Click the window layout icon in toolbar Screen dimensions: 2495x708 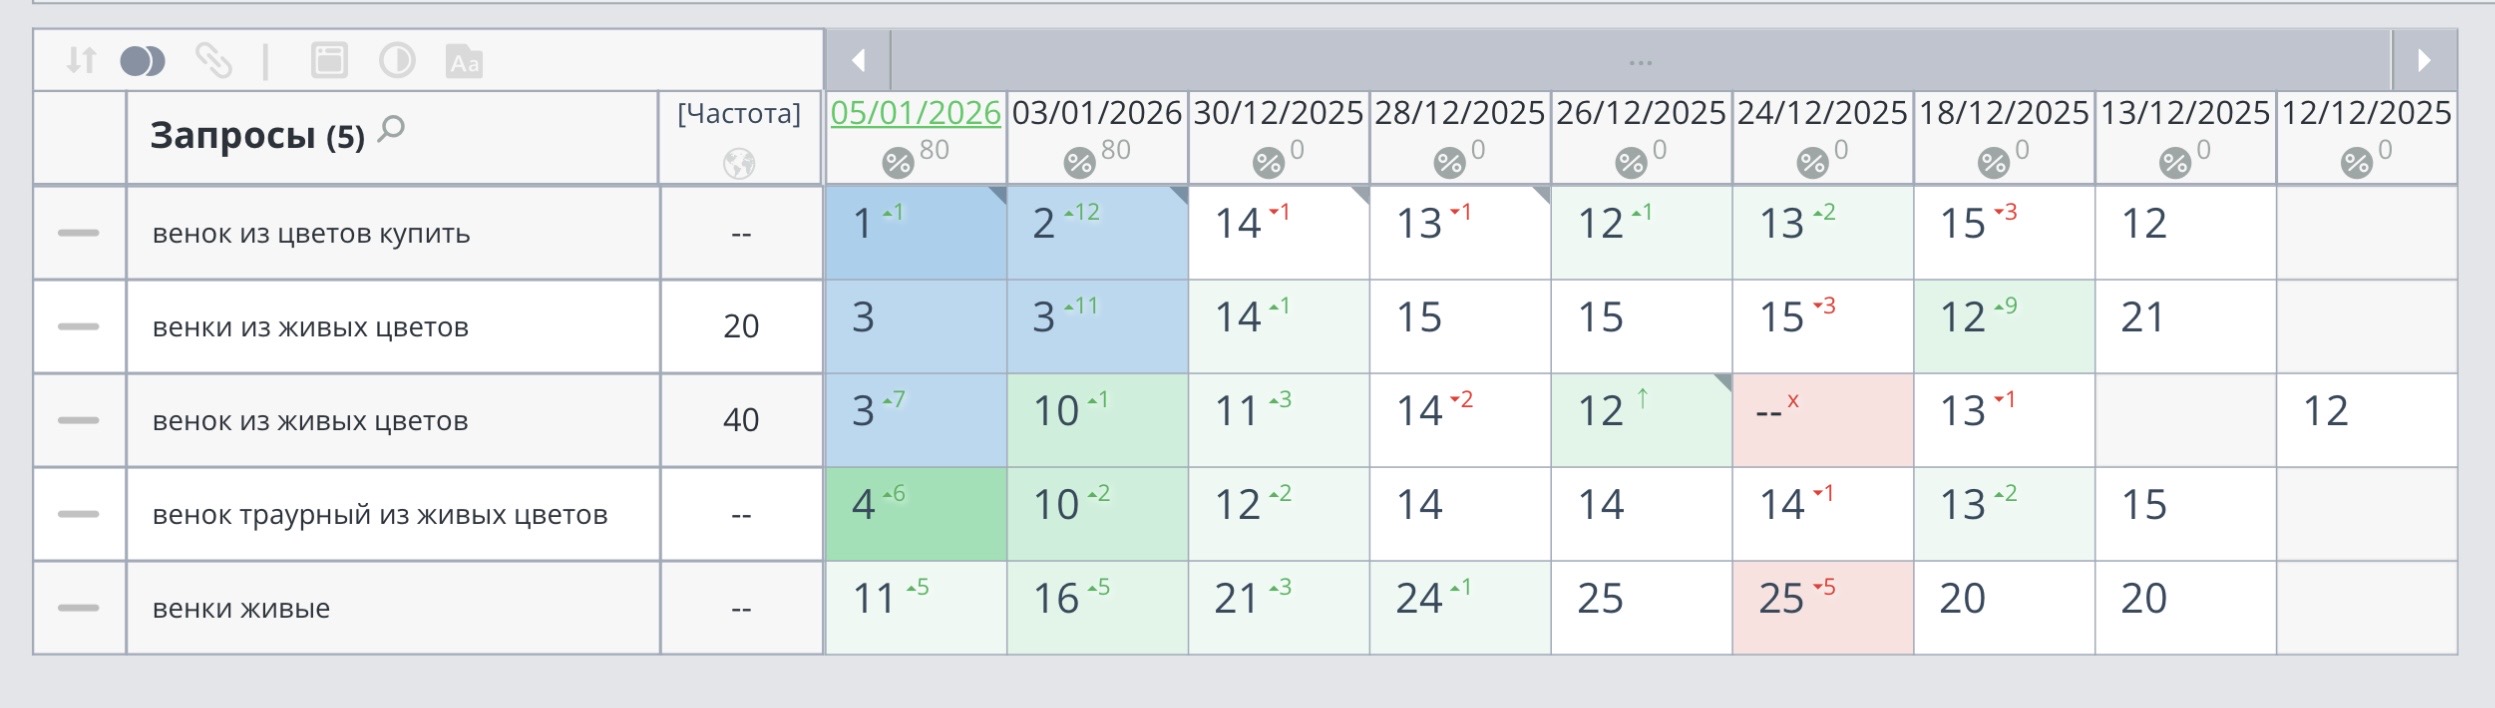click(x=329, y=61)
